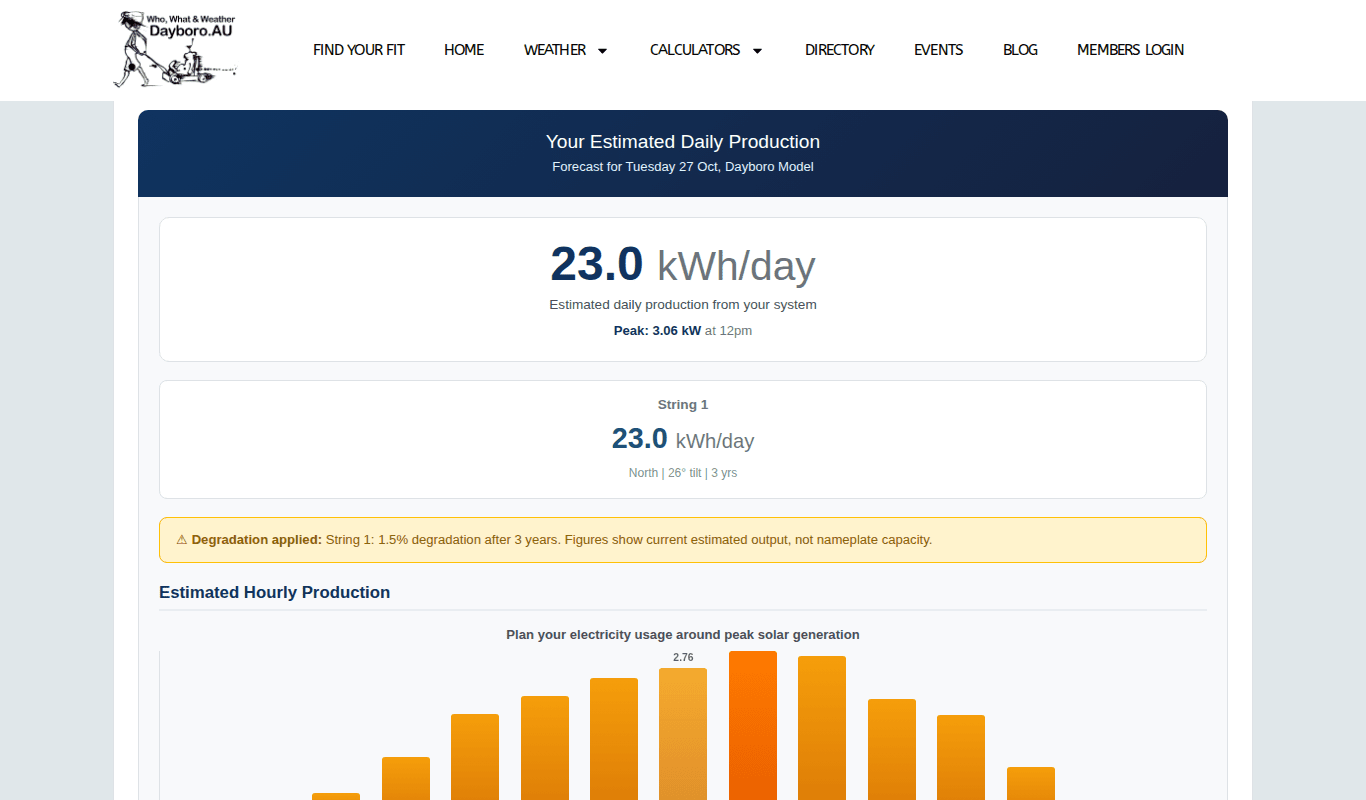This screenshot has height=800, width=1366.
Task: Click 'North | 26° tilt | 3 yrs' details
Action: pyautogui.click(x=683, y=473)
